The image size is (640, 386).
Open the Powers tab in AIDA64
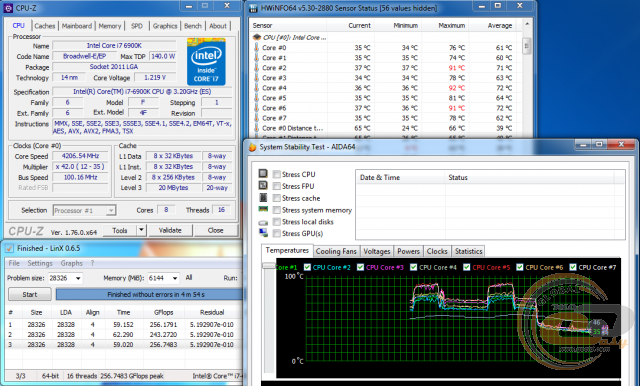[x=408, y=251]
